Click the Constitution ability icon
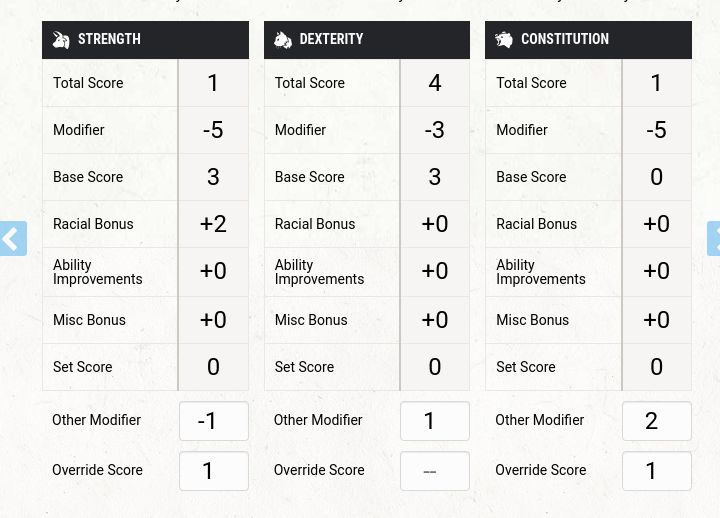The image size is (720, 518). point(504,40)
